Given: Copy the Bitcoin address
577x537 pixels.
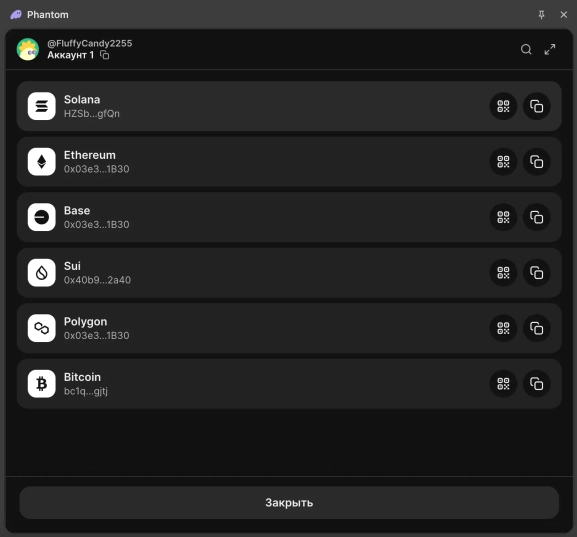Looking at the screenshot, I should 537,384.
